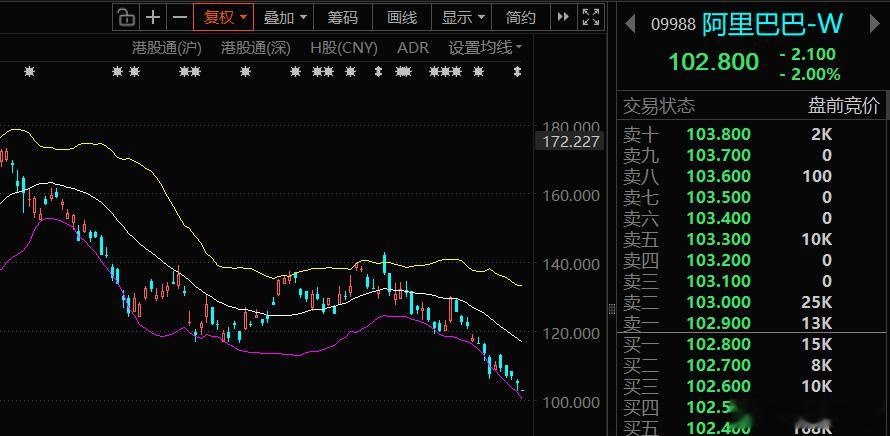Open 设置均线 dropdown
Image resolution: width=890 pixels, height=436 pixels.
[485, 48]
